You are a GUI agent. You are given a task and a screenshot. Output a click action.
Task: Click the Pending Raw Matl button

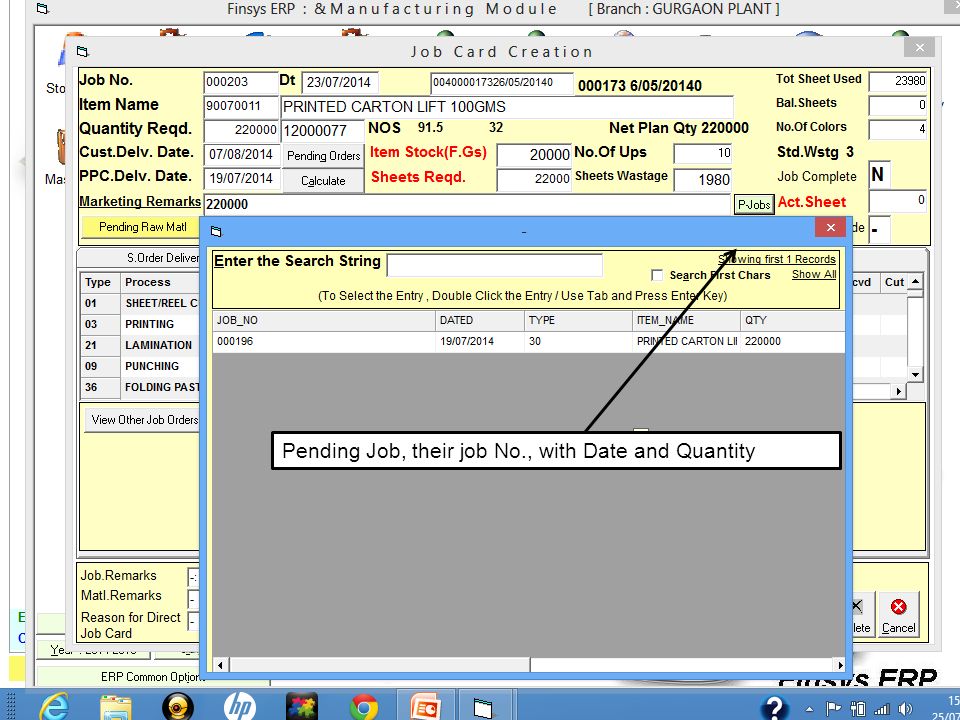(143, 227)
